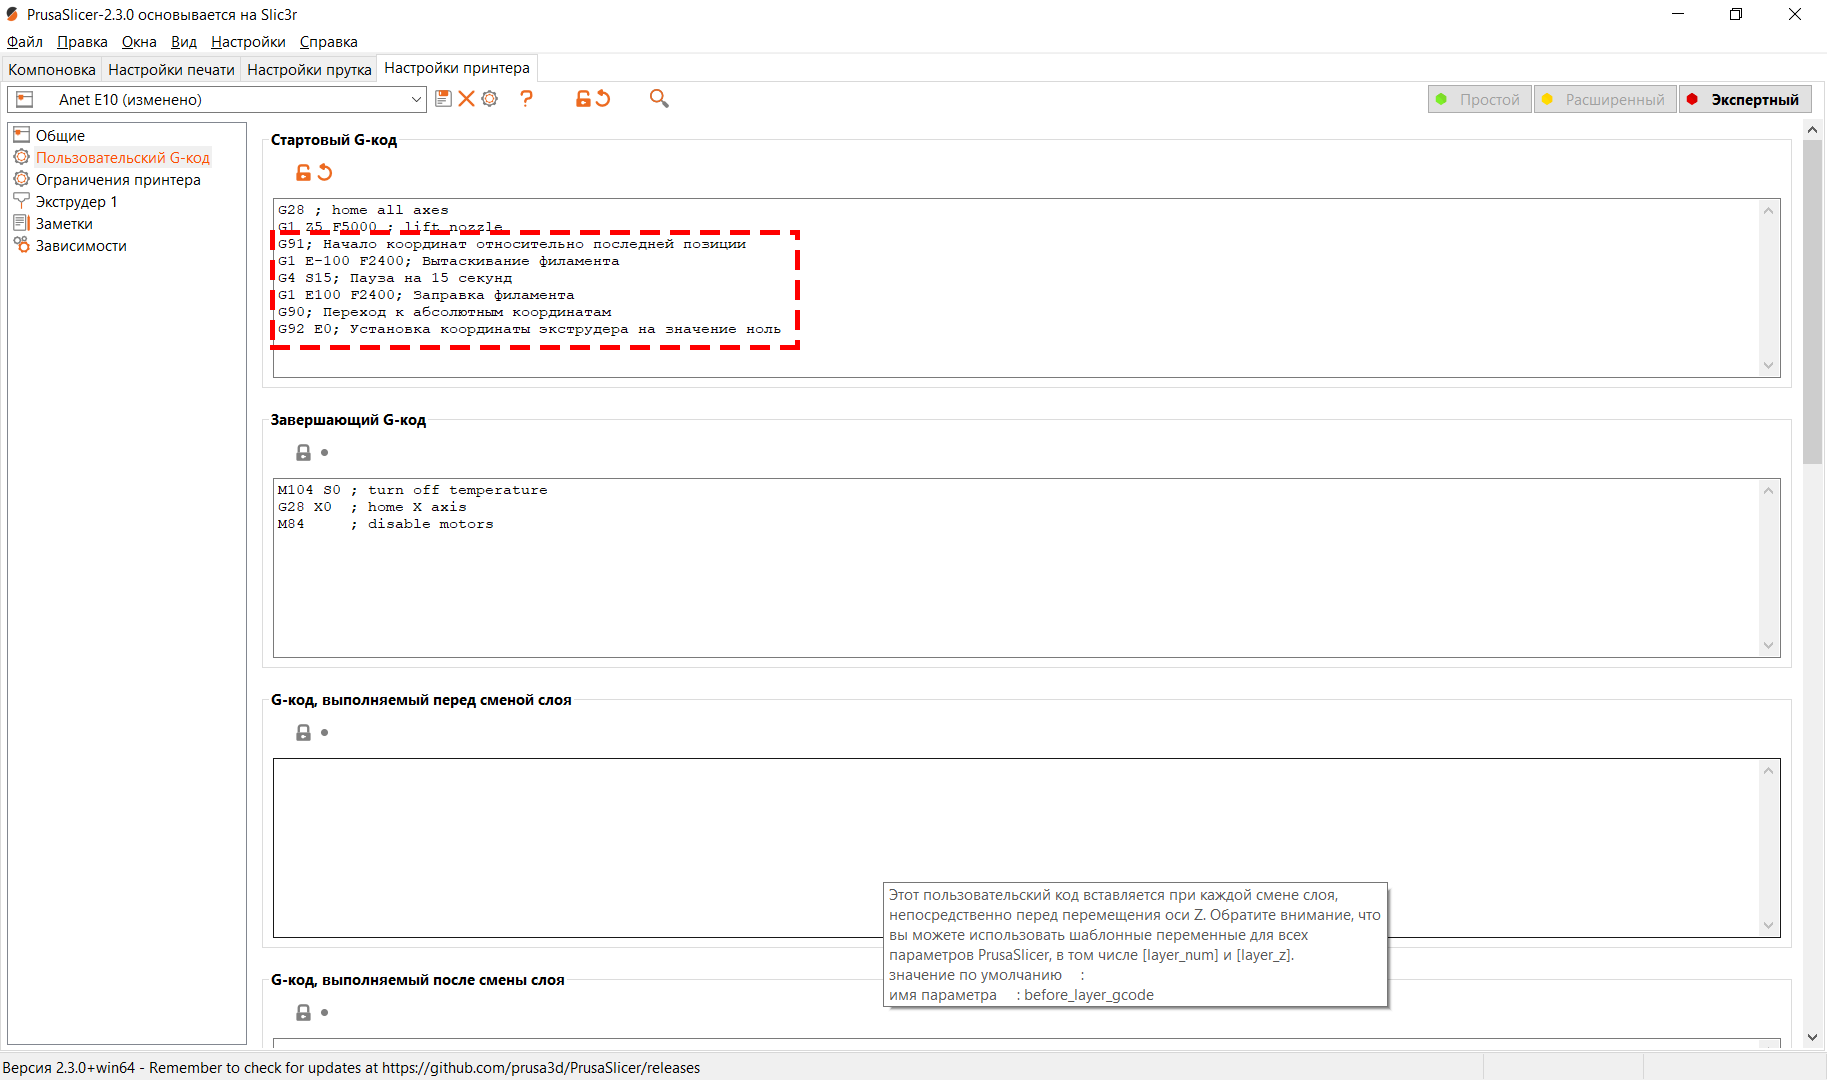Viewport: 1827px width, 1080px height.
Task: Click the reset arrow under Стартовый G-код
Action: [325, 172]
